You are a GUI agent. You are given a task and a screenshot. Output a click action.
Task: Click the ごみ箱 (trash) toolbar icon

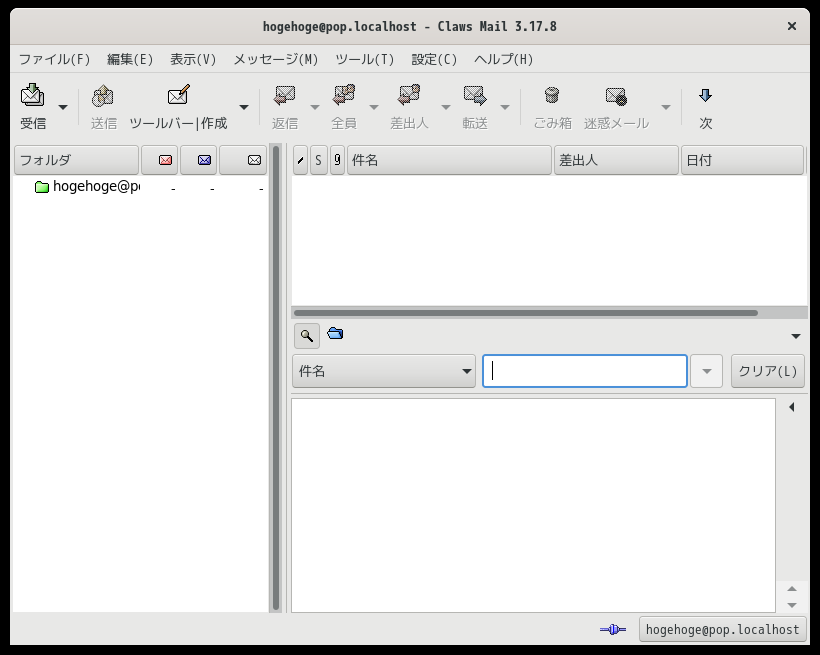[552, 96]
